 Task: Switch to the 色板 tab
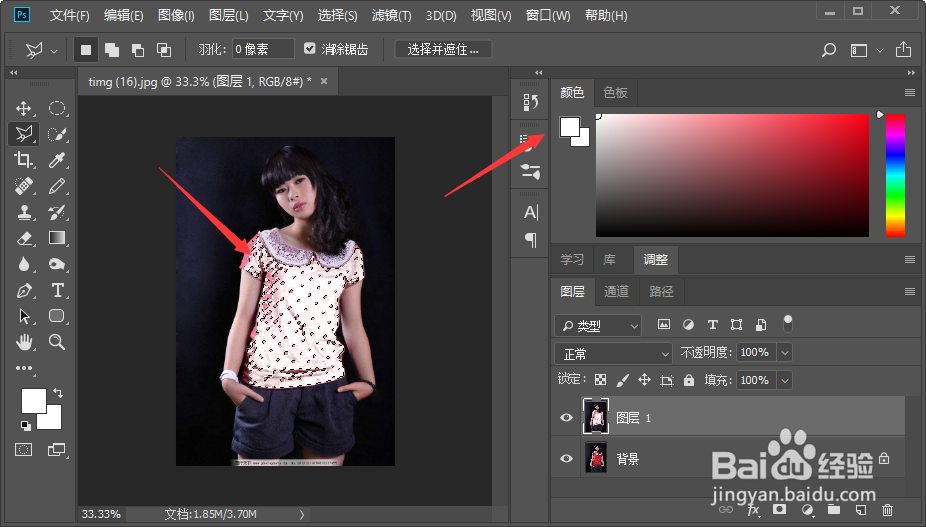(x=615, y=93)
